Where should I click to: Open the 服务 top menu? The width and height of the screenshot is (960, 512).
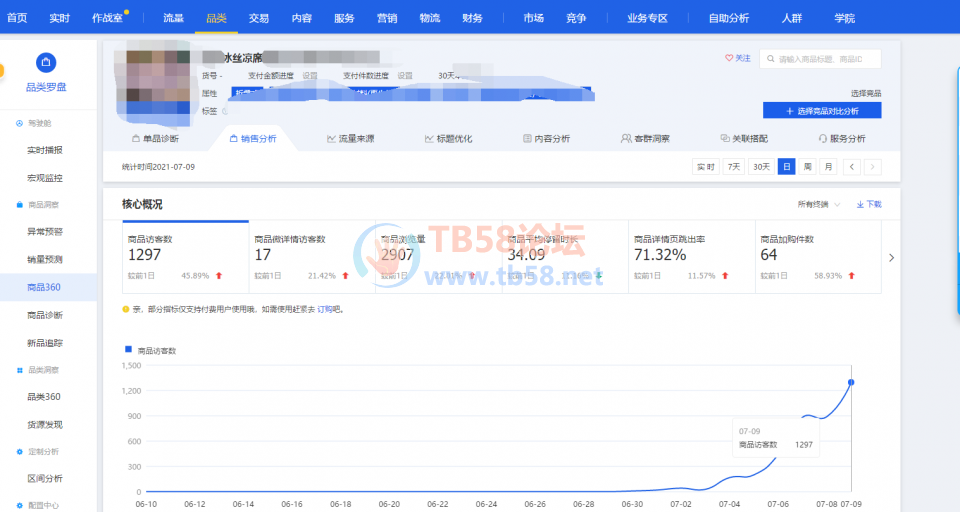[344, 18]
